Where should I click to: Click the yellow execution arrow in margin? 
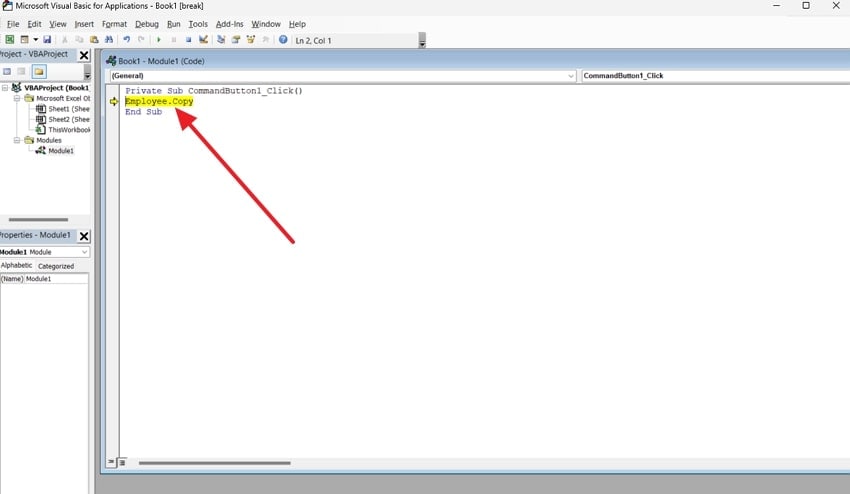(113, 101)
